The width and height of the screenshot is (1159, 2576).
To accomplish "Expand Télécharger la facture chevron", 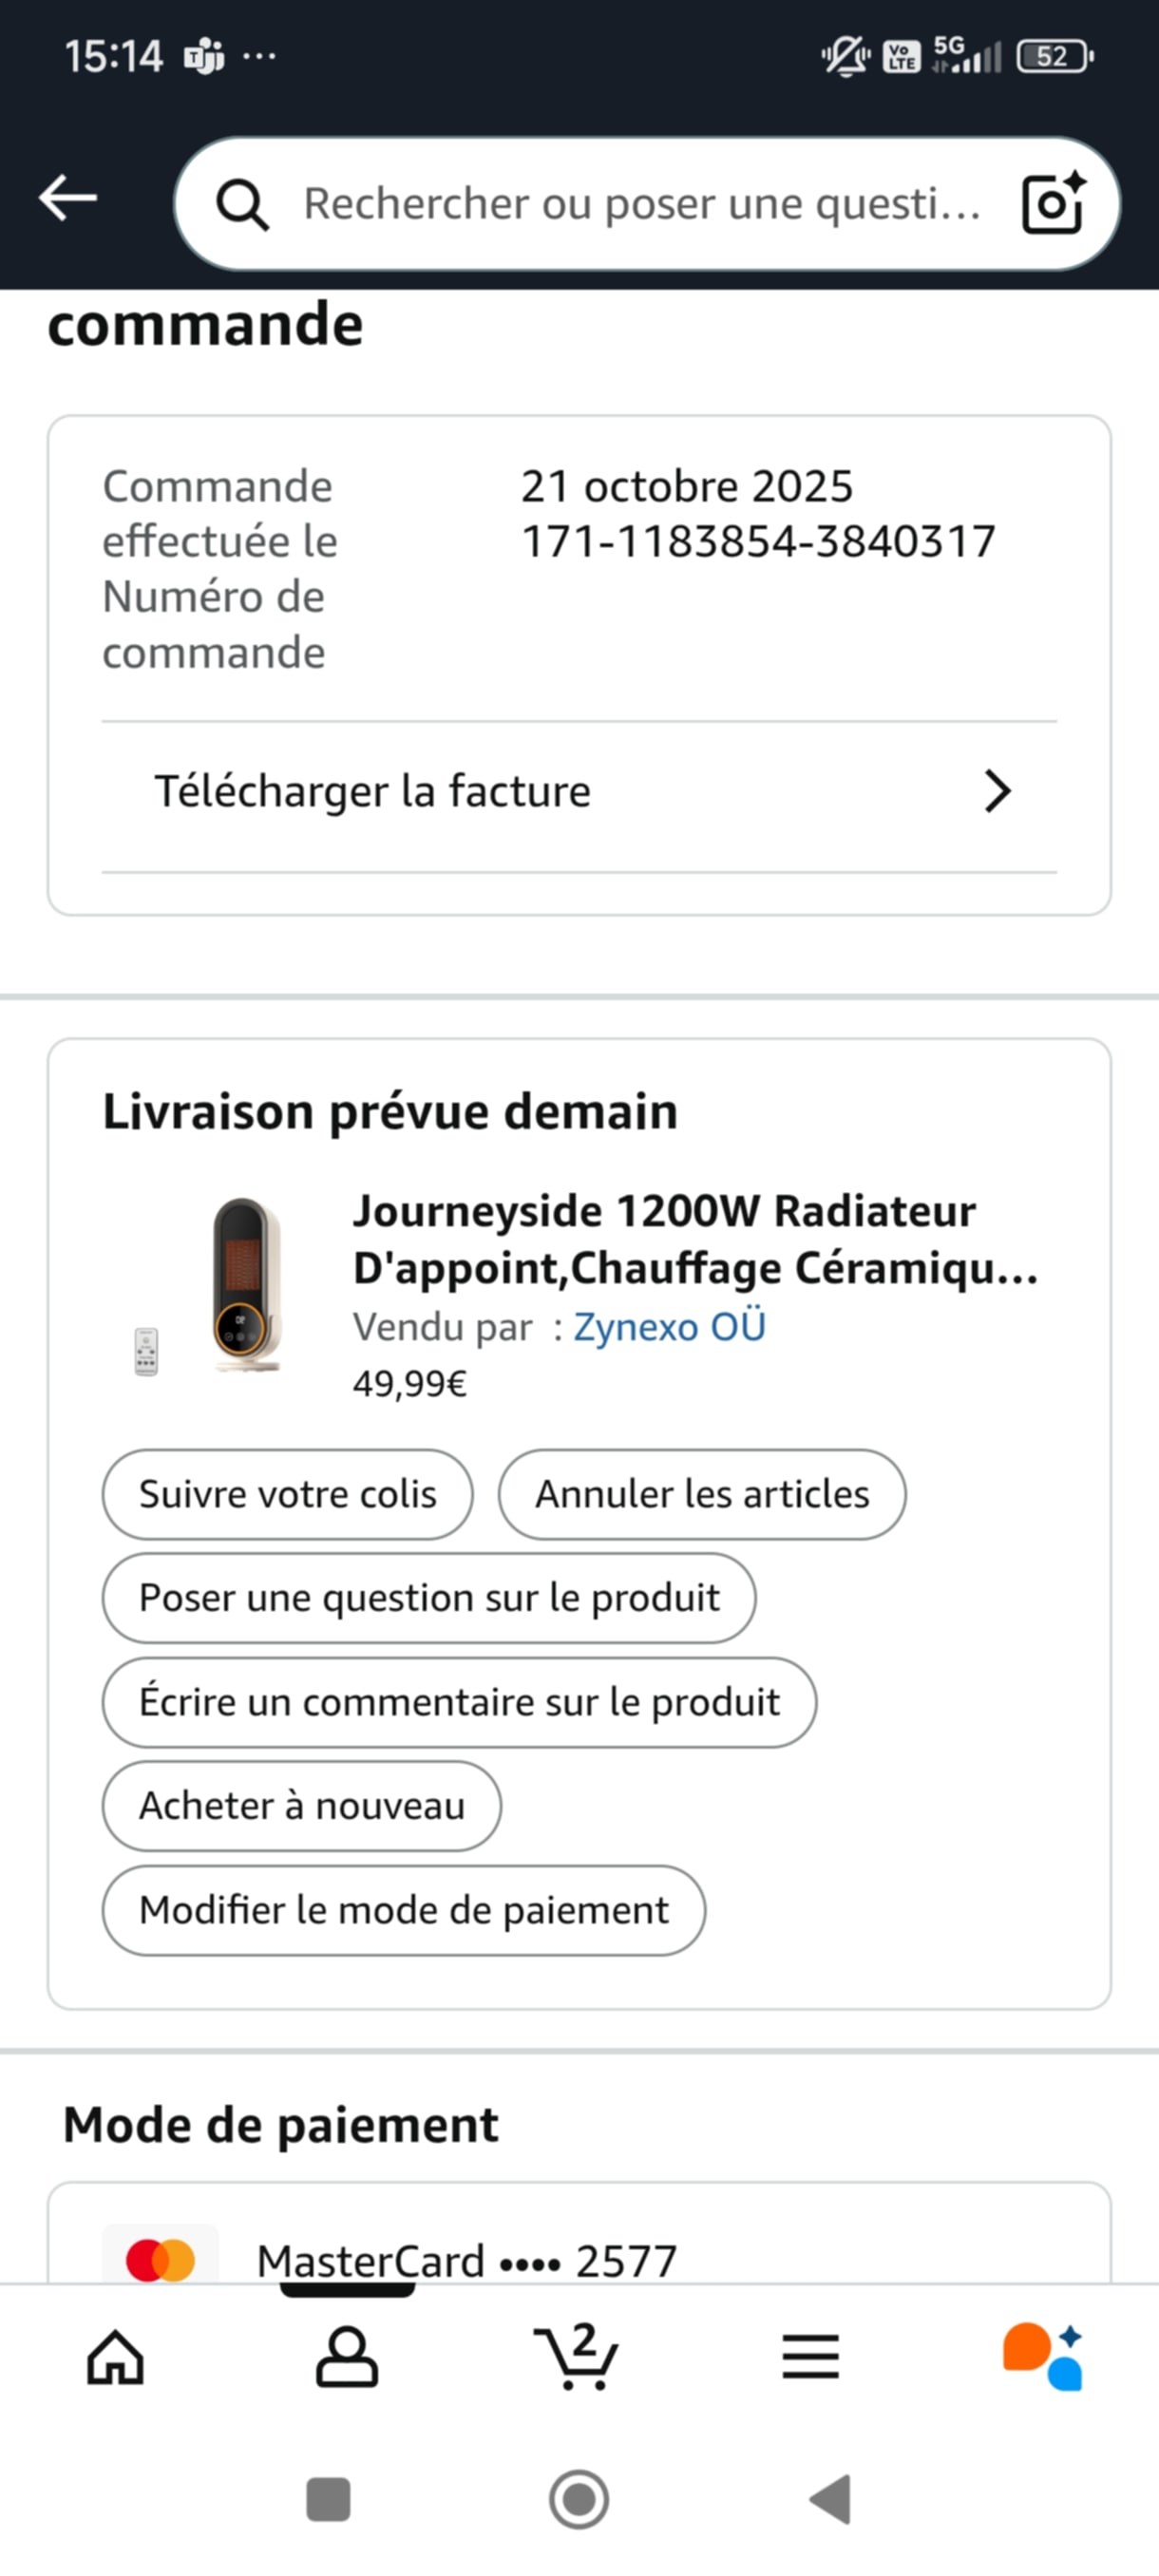I will pos(997,791).
